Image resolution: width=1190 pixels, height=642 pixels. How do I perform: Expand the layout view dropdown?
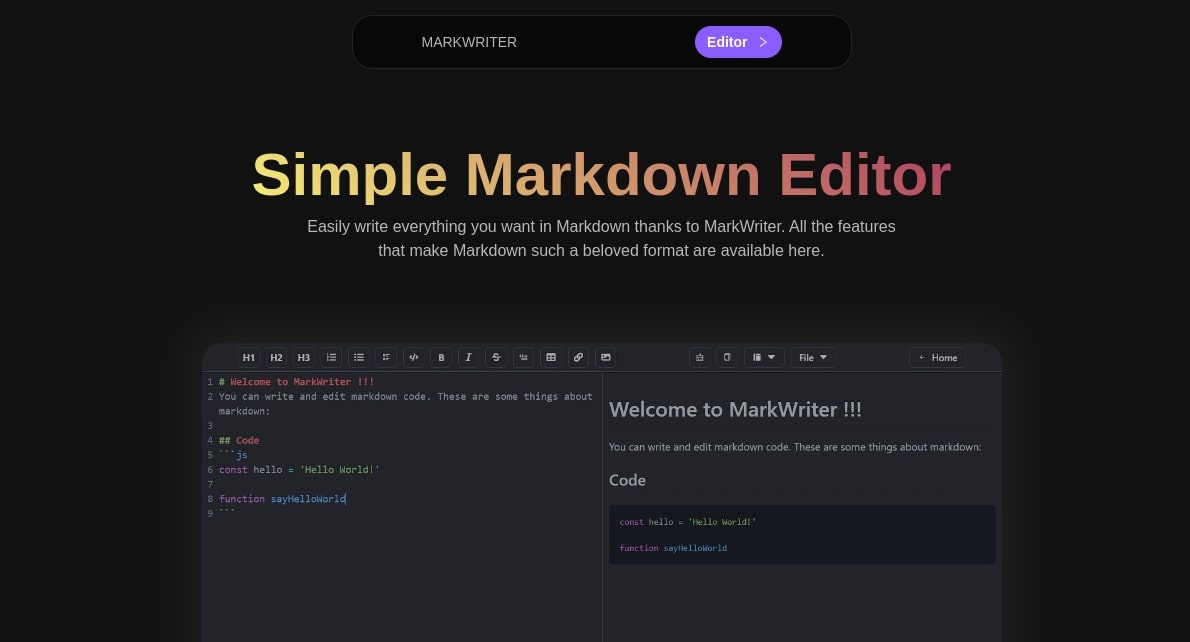click(764, 357)
